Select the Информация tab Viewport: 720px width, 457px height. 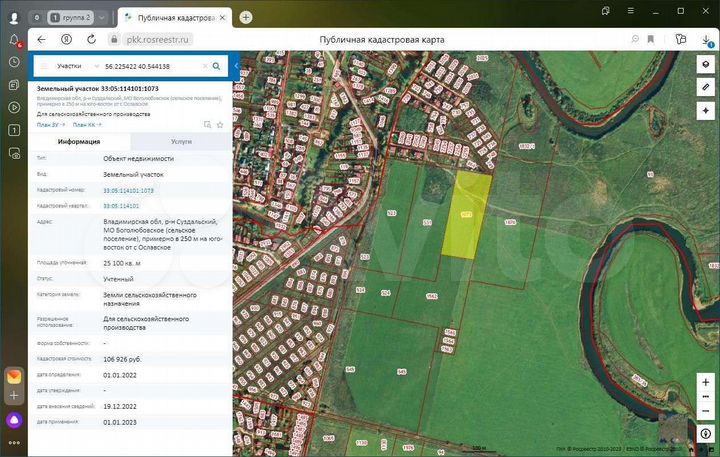coord(79,142)
